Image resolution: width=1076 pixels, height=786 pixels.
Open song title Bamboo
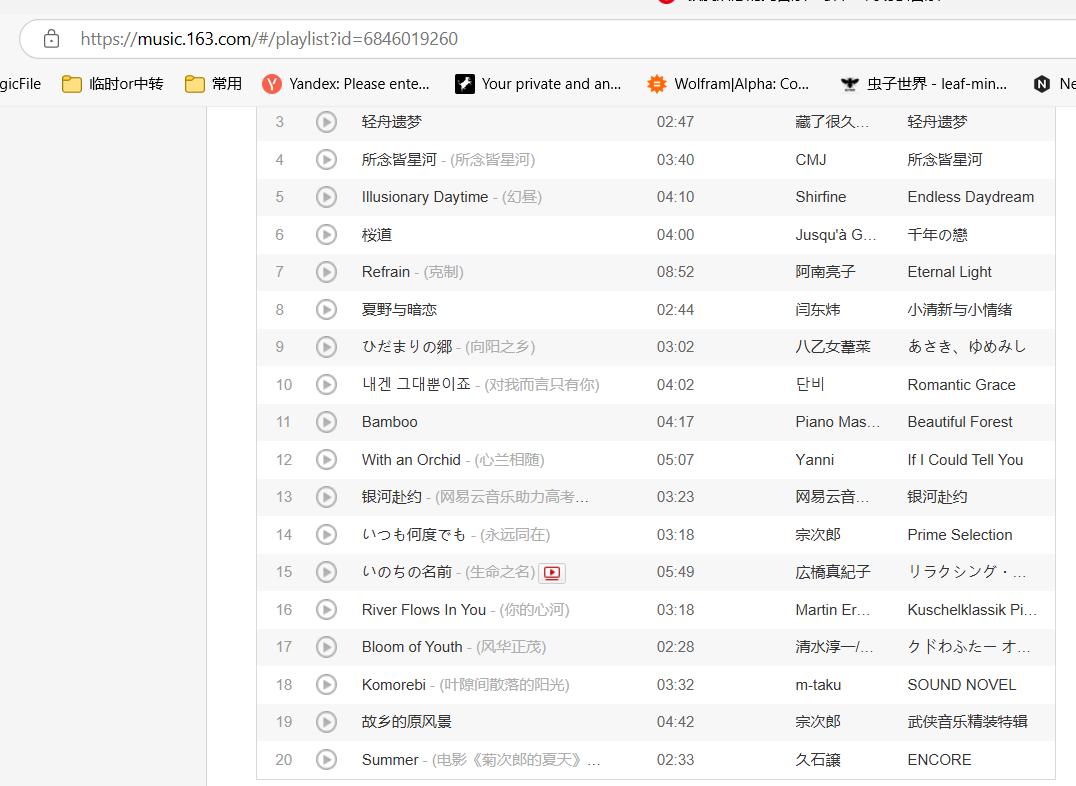[390, 421]
